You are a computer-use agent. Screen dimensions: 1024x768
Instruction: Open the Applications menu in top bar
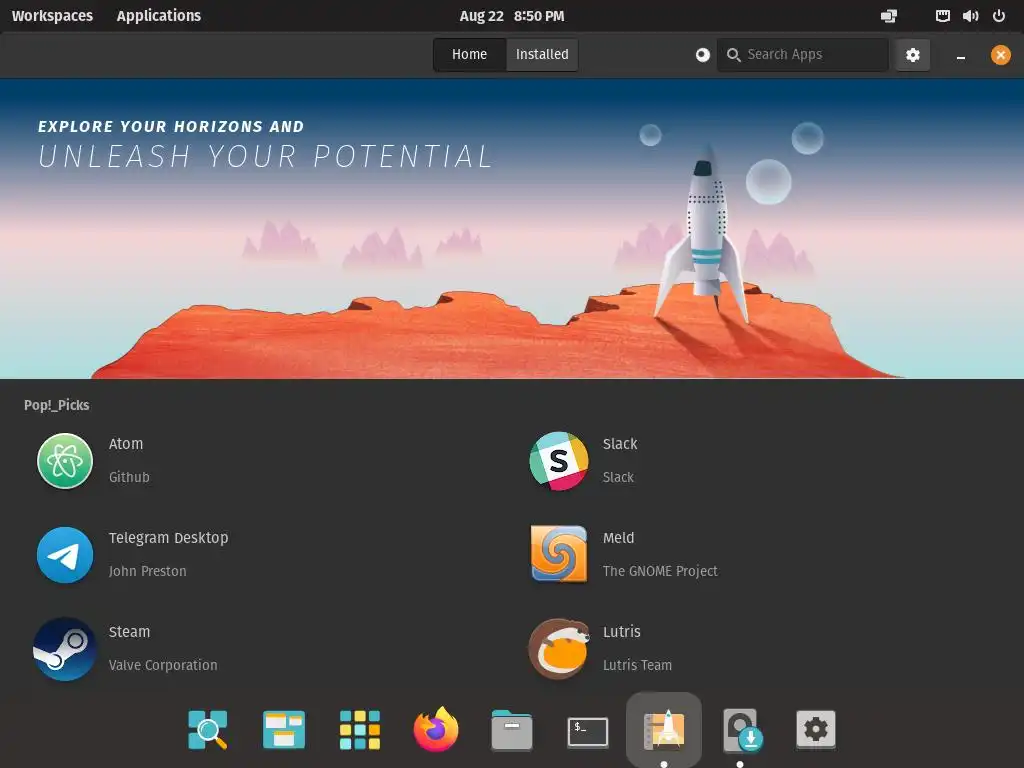[159, 16]
